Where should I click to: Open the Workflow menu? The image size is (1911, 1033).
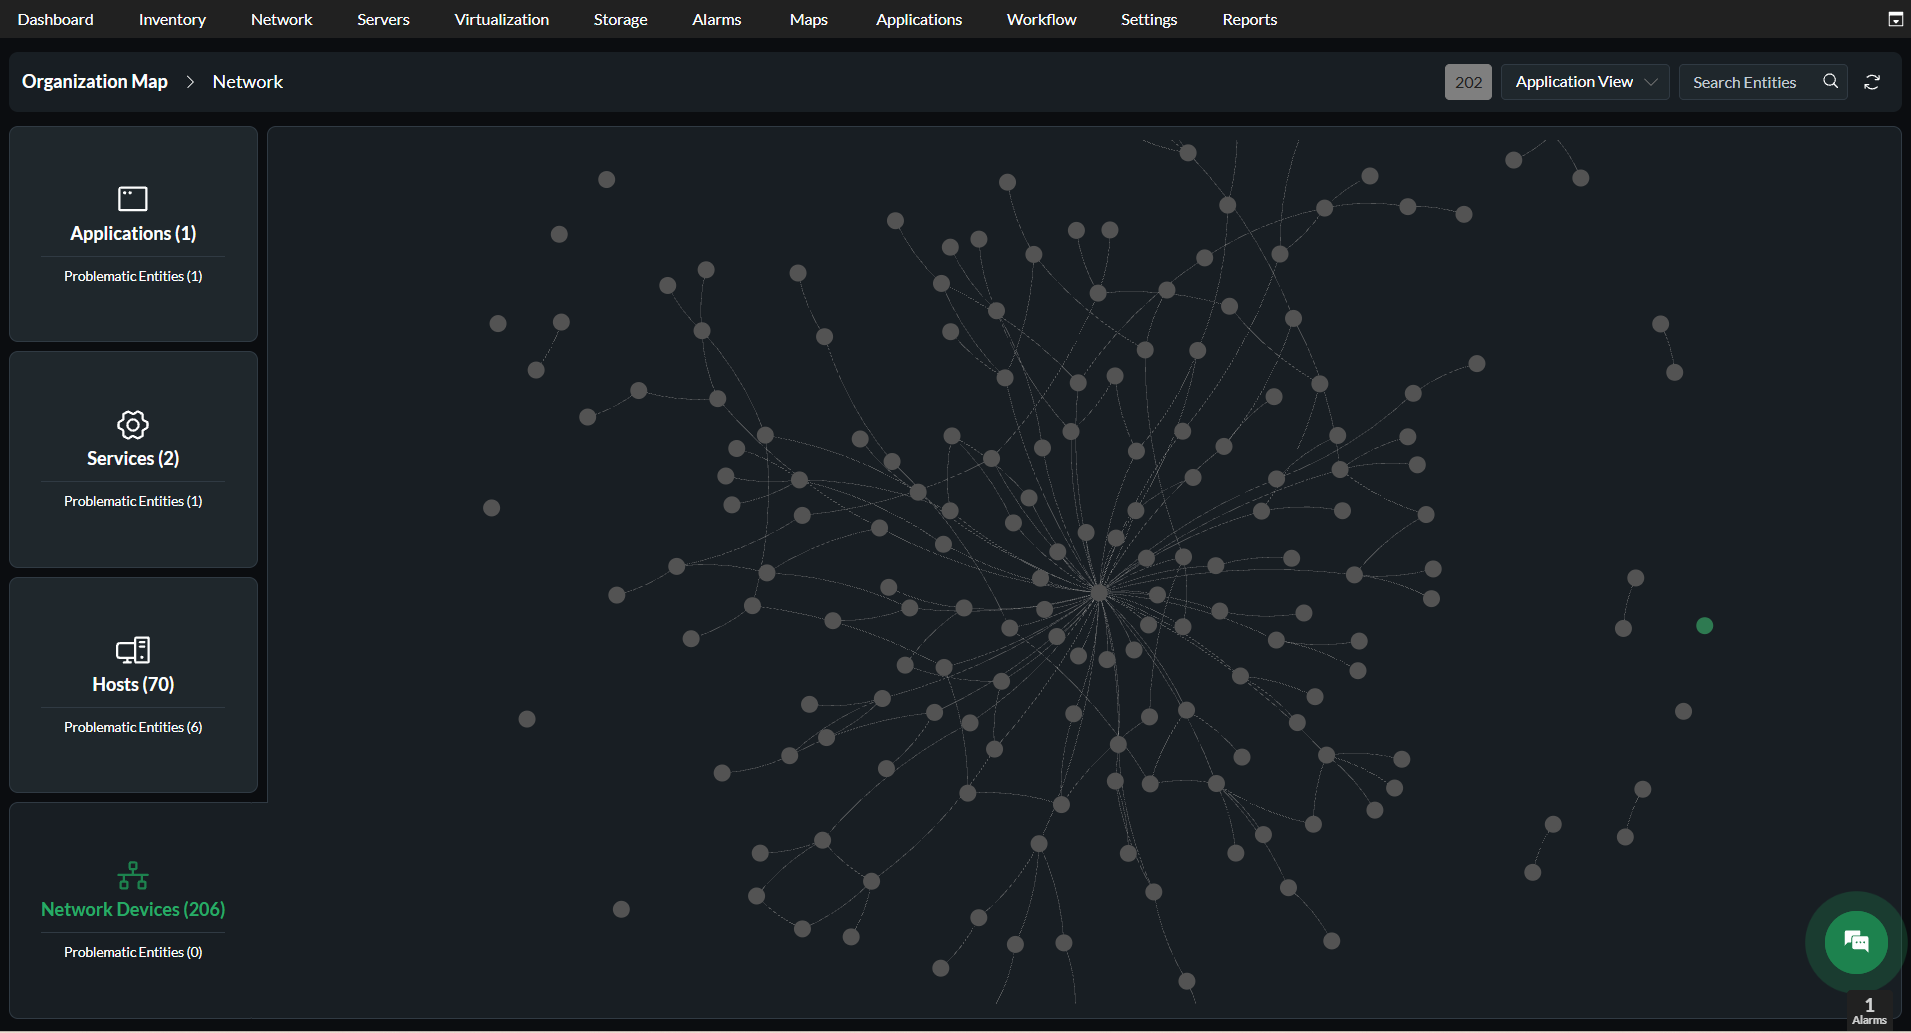pyautogui.click(x=1041, y=19)
